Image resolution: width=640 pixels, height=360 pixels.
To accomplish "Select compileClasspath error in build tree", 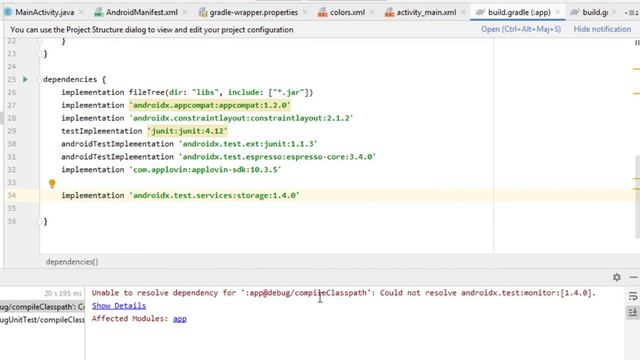I will pos(42,307).
